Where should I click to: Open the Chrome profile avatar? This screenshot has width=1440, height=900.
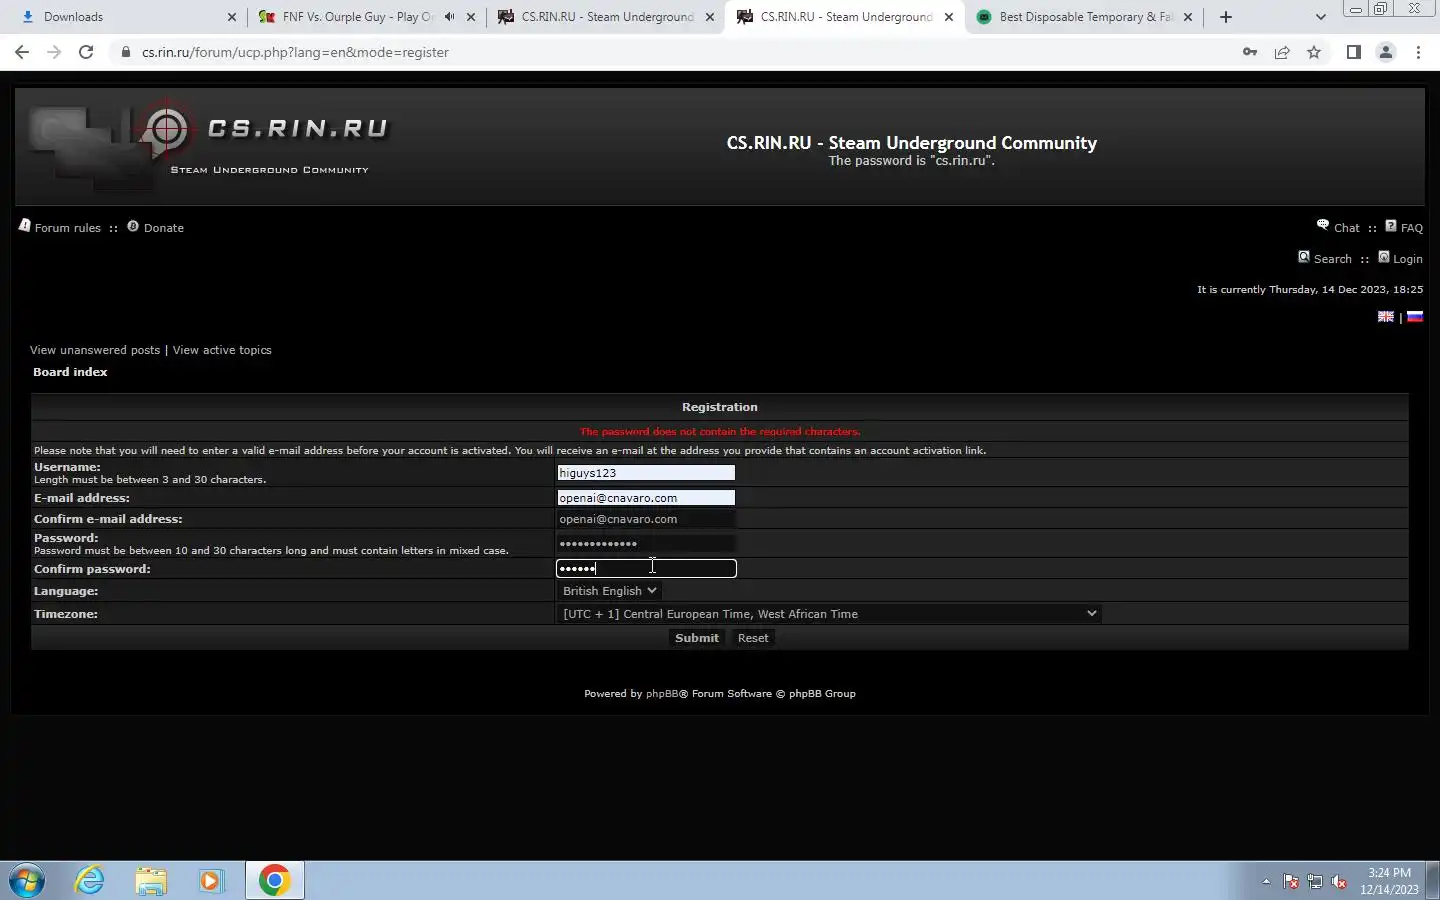click(1386, 52)
